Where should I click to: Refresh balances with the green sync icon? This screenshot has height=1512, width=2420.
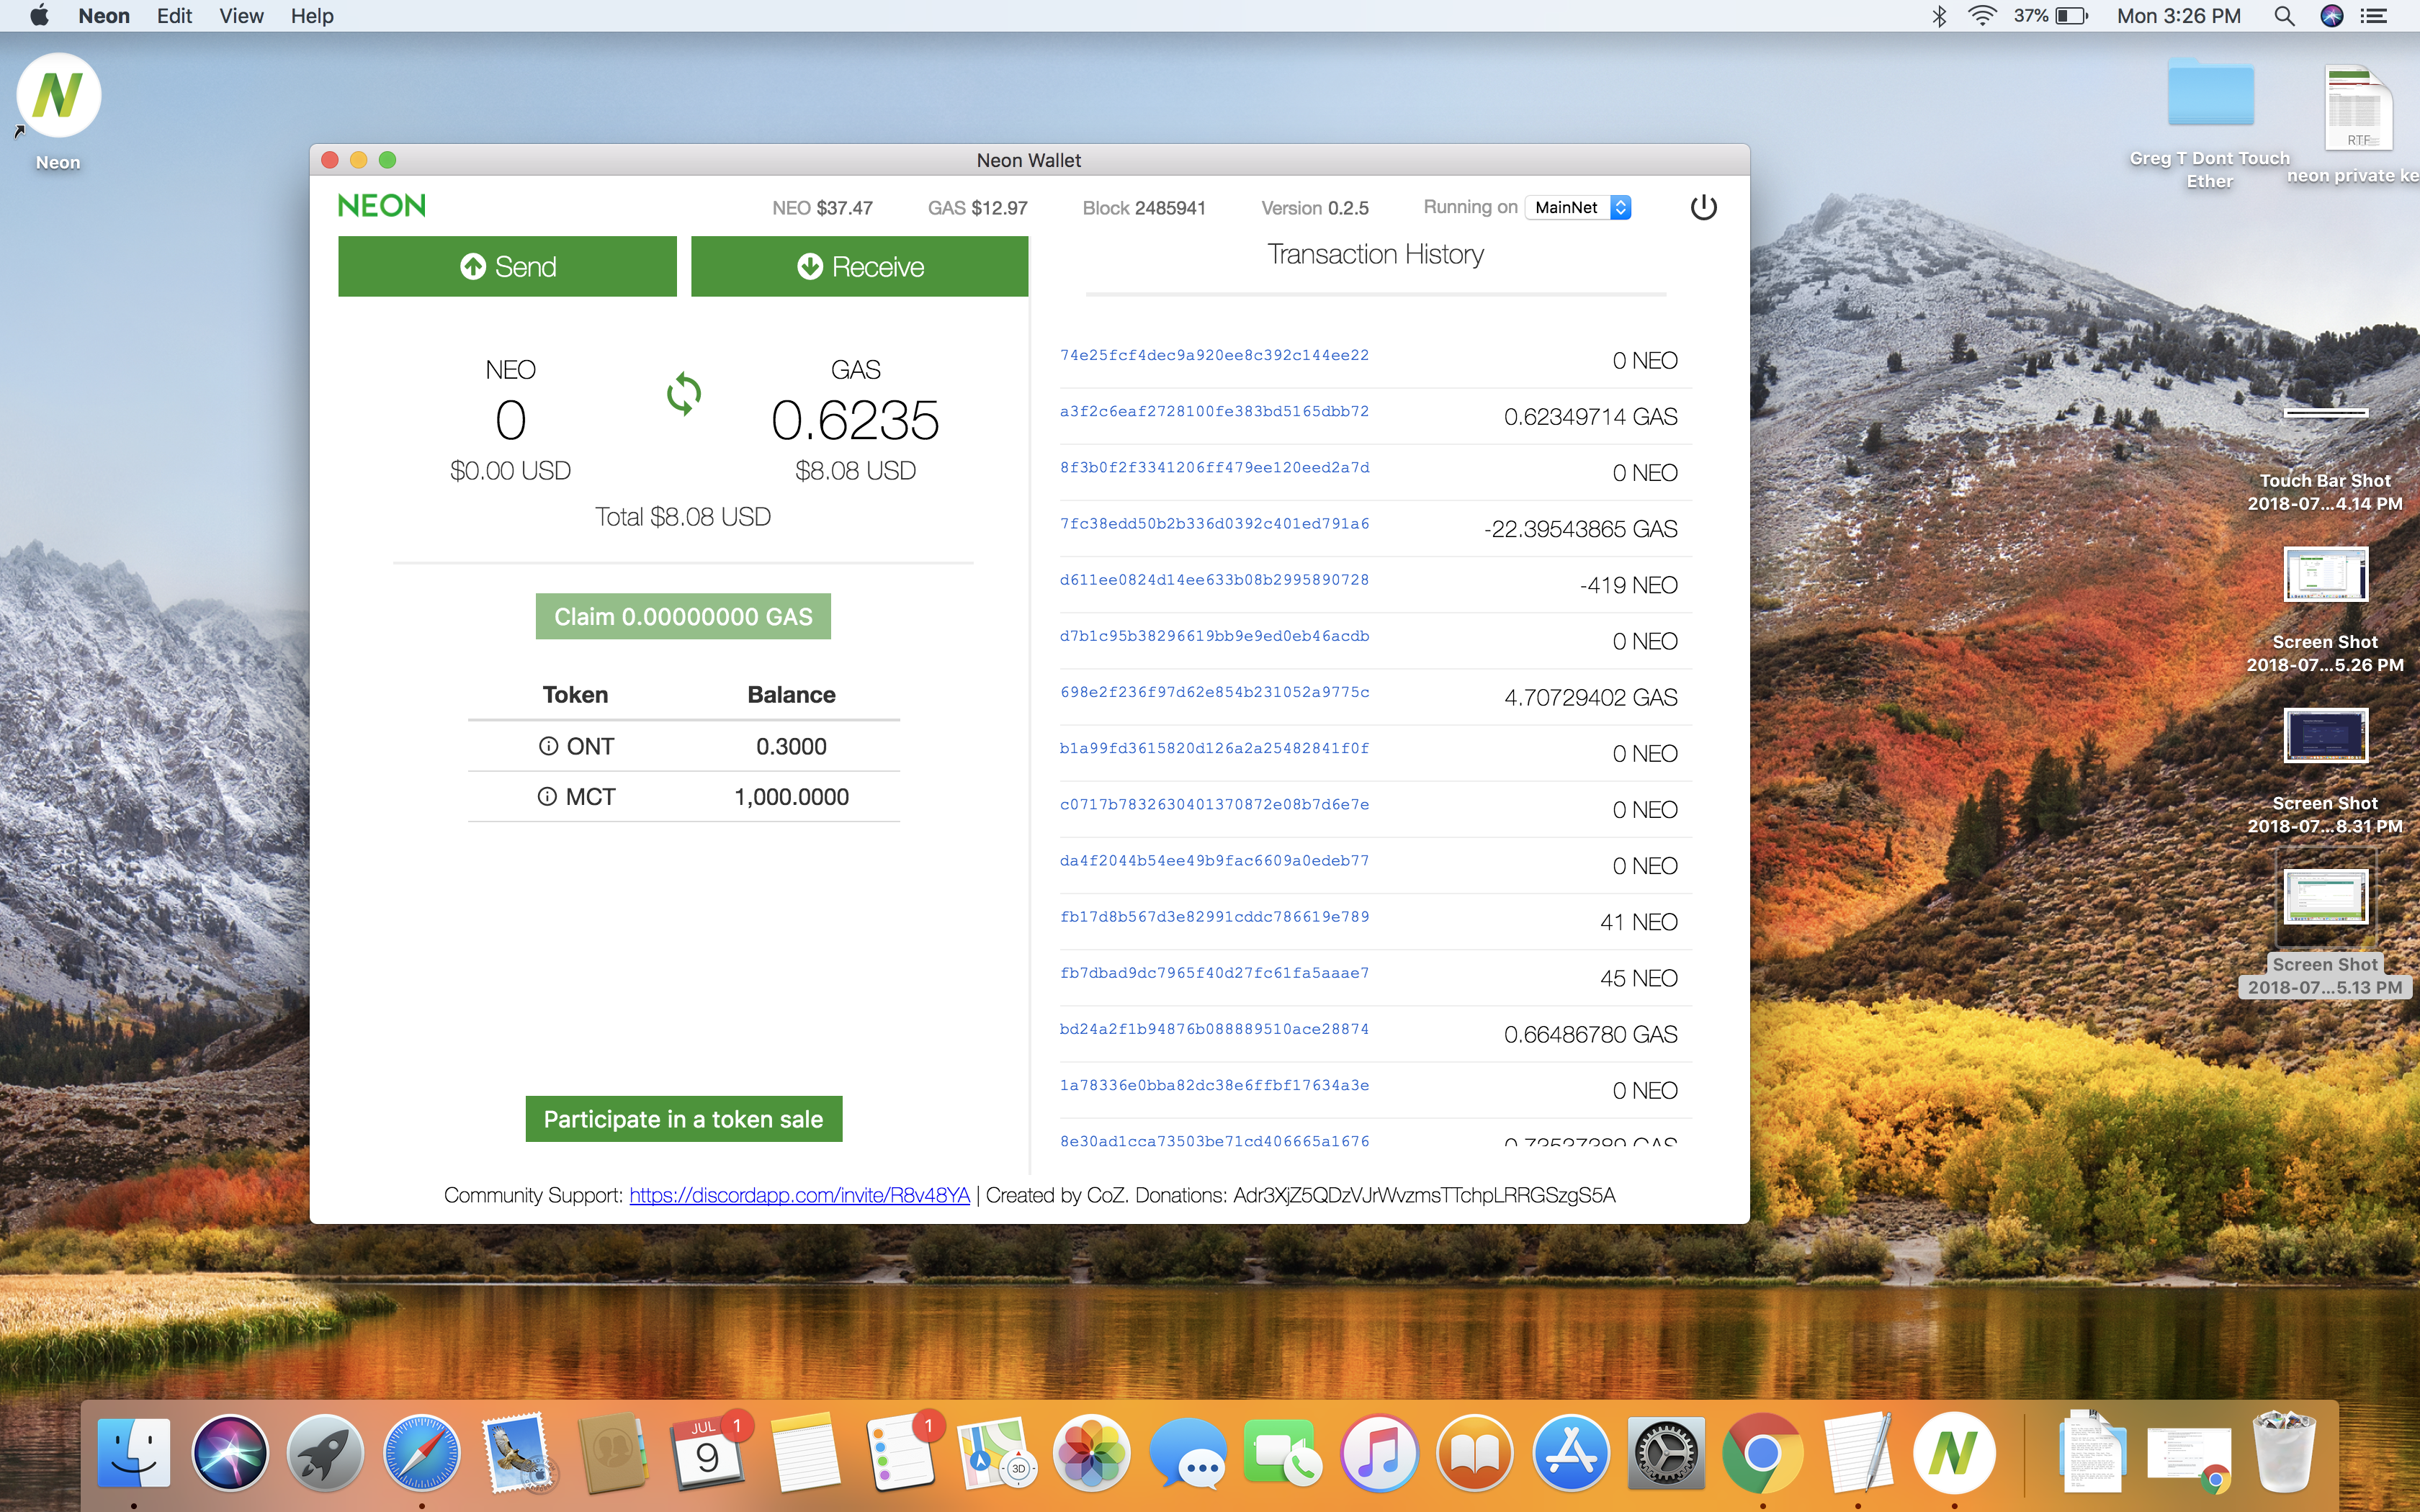683,394
